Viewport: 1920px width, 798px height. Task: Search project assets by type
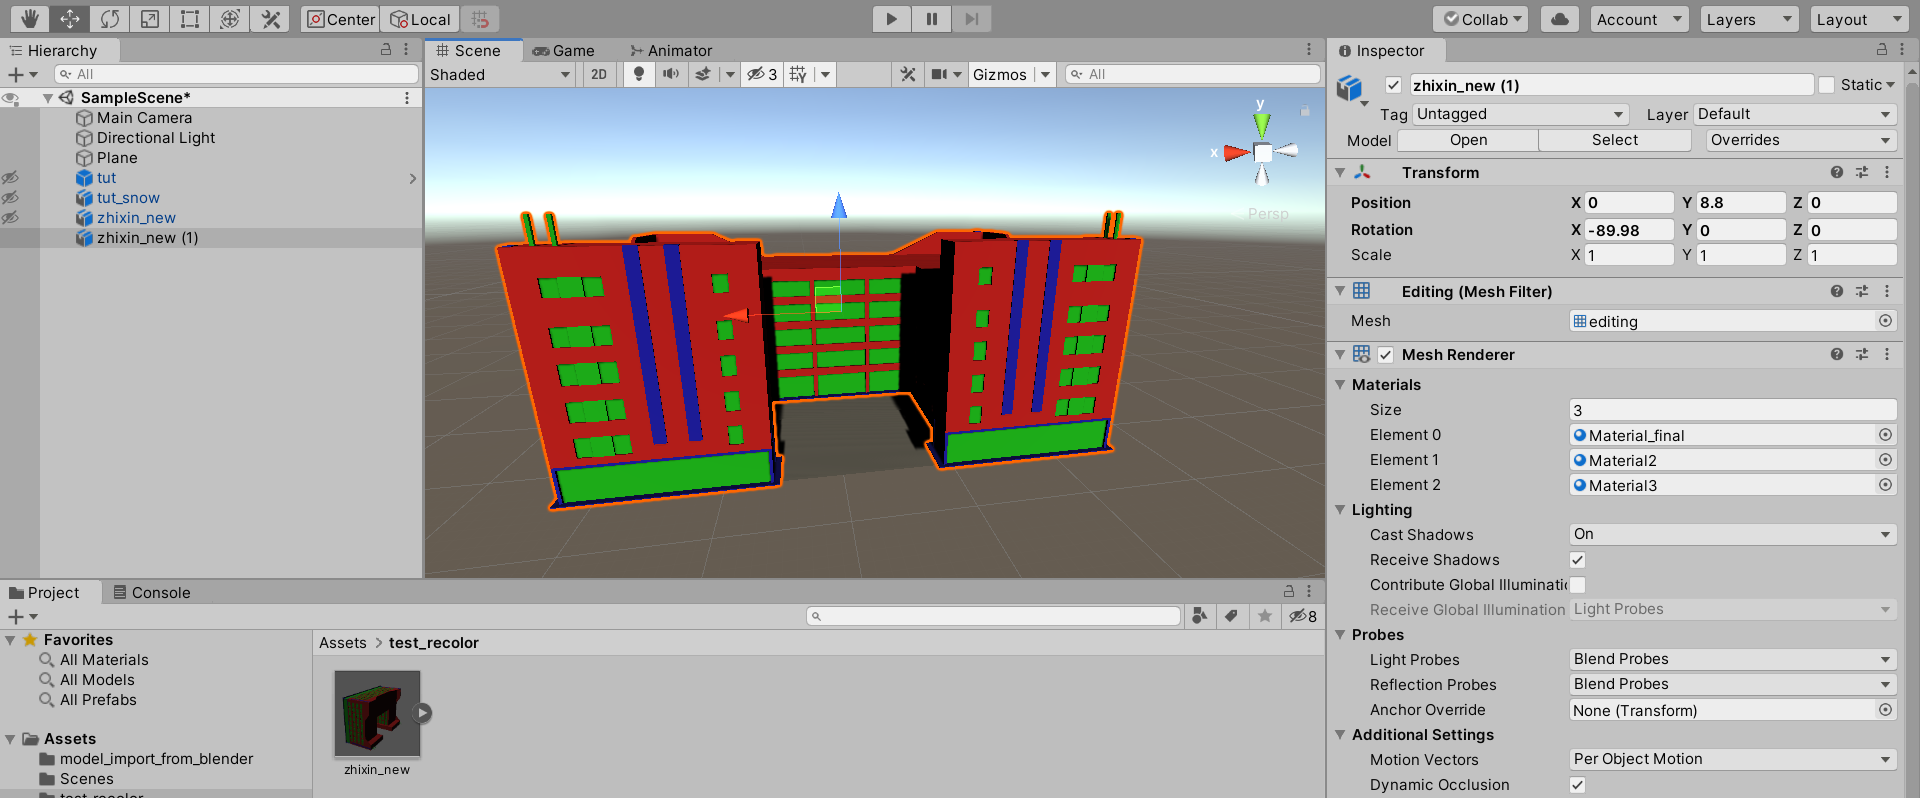pos(1200,616)
